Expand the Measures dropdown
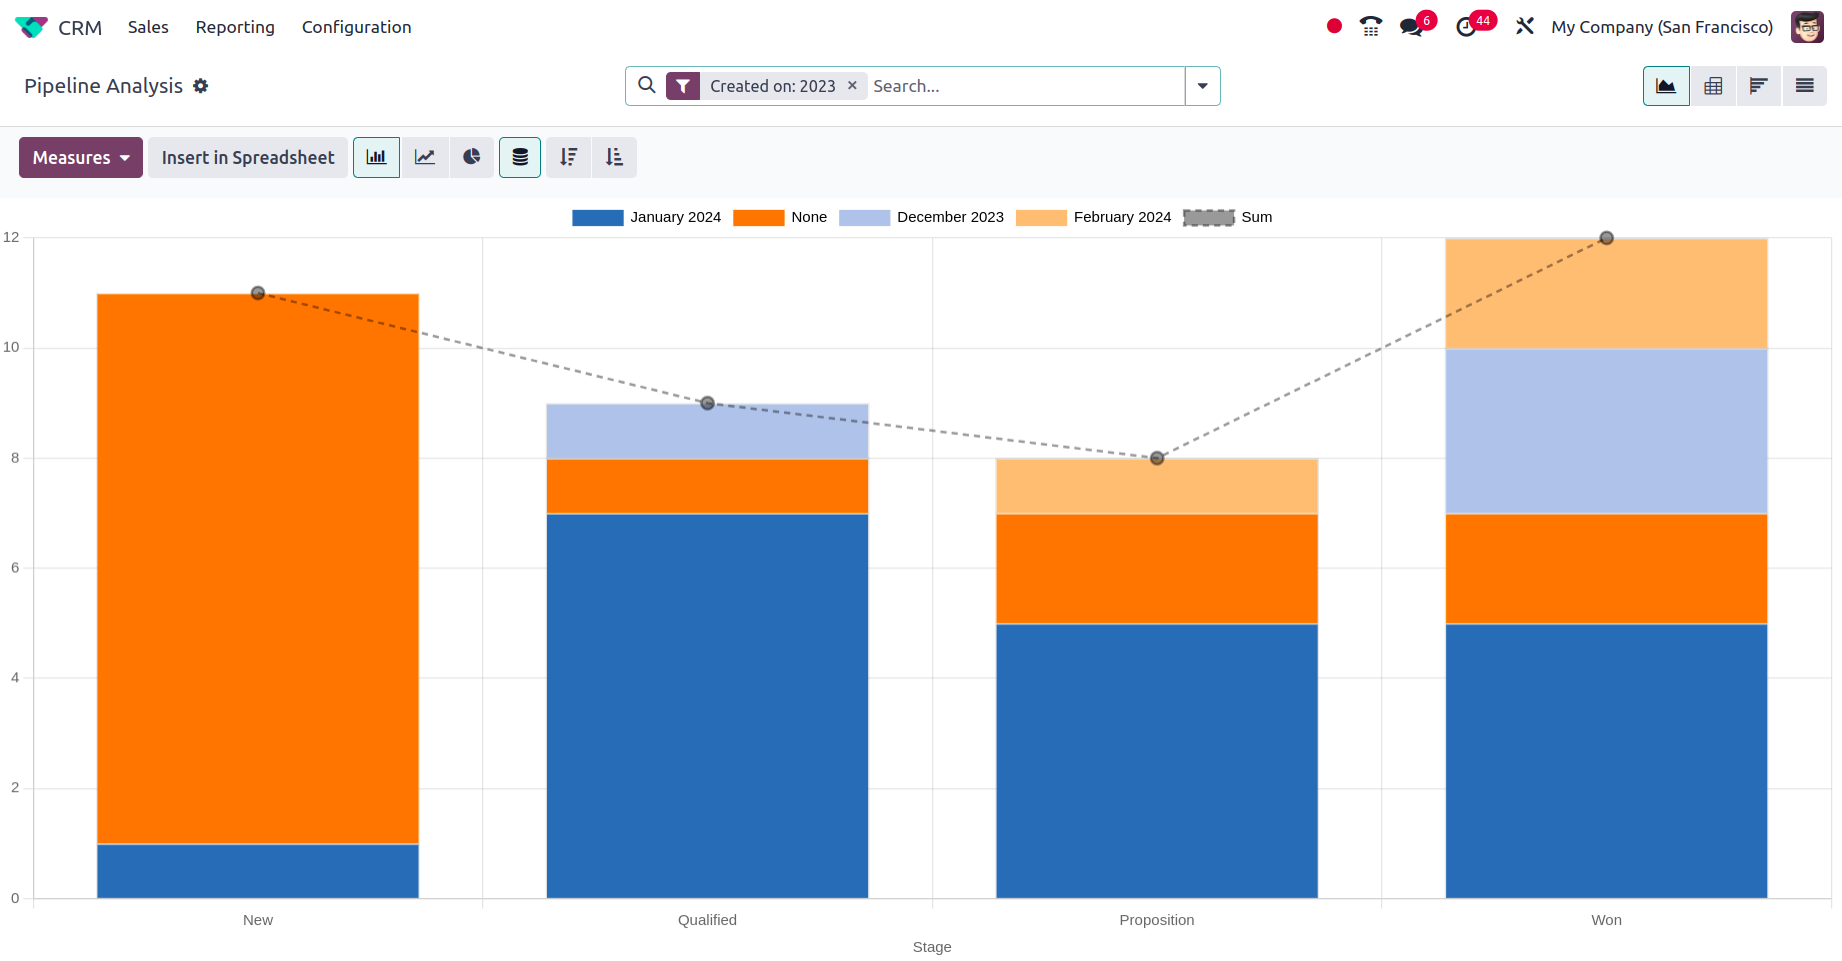This screenshot has width=1842, height=961. coord(81,157)
